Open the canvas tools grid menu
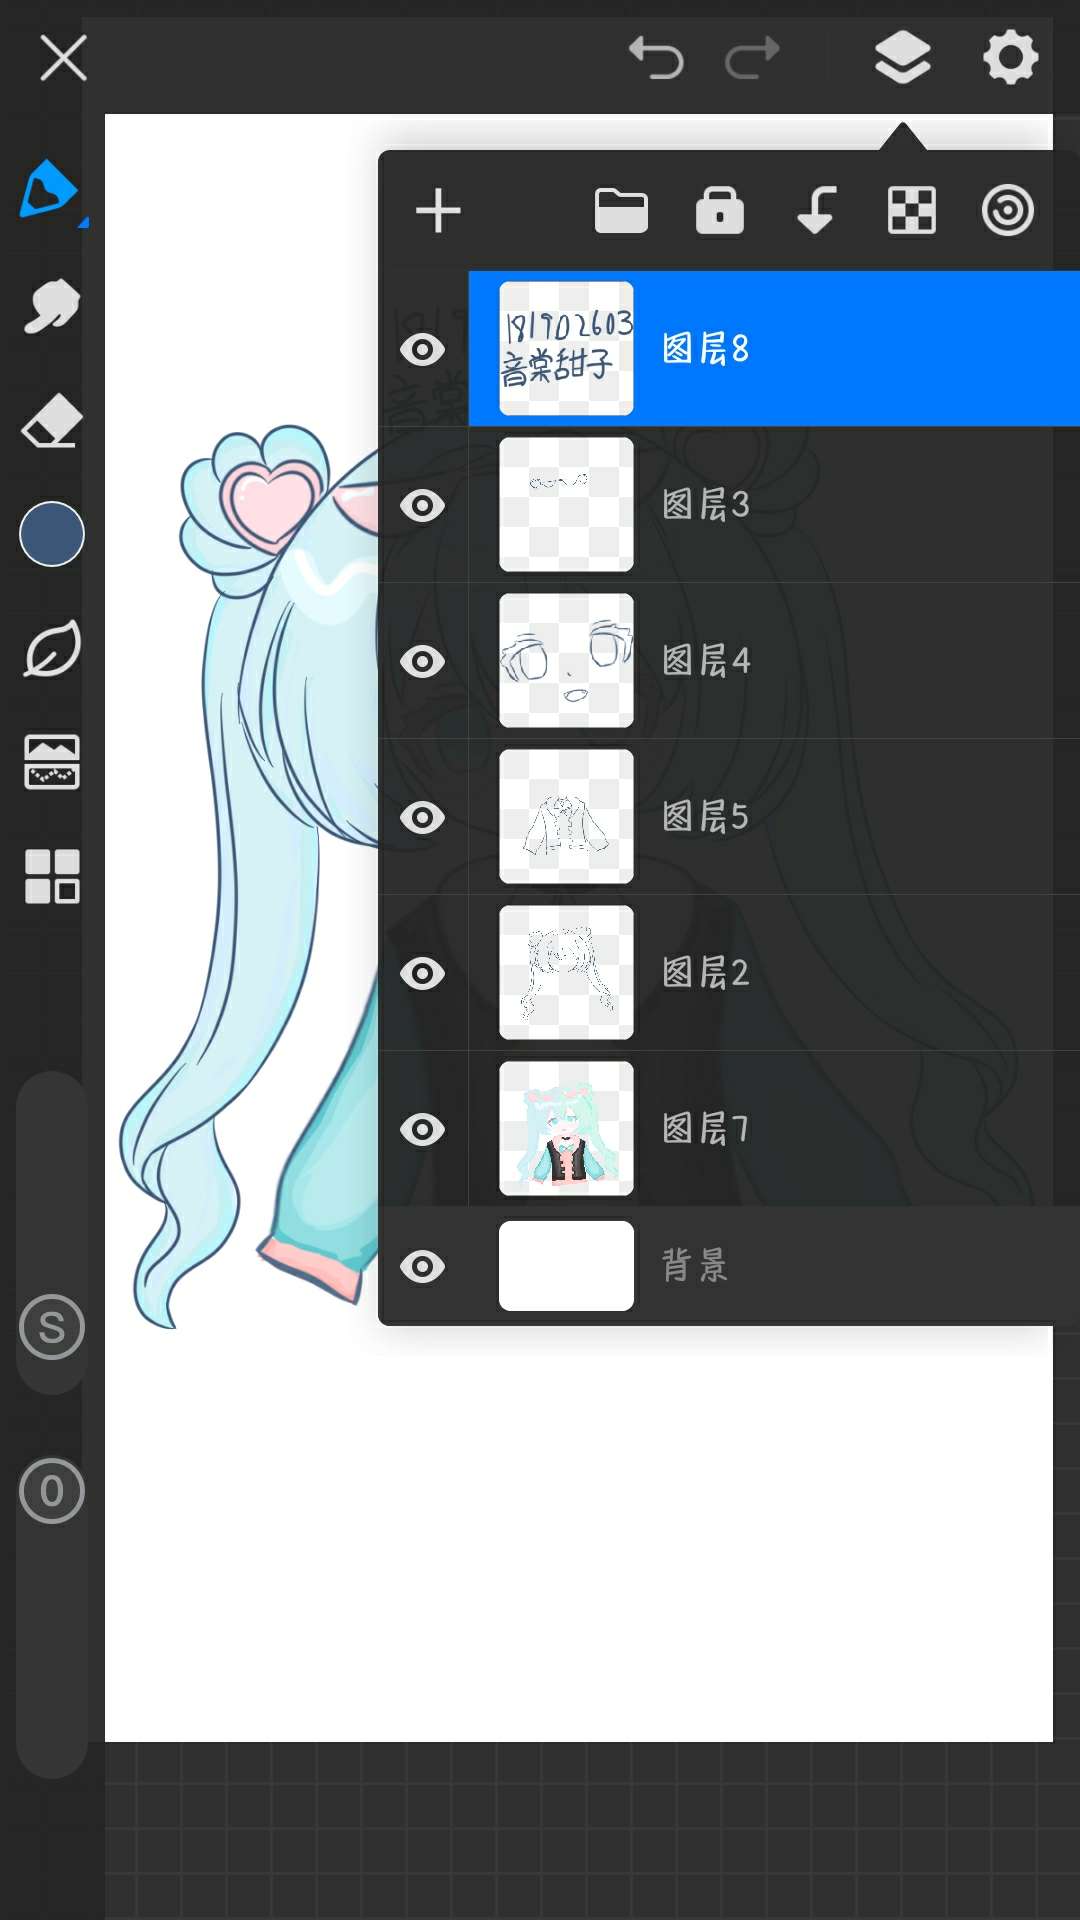Viewport: 1080px width, 1920px height. click(x=52, y=876)
